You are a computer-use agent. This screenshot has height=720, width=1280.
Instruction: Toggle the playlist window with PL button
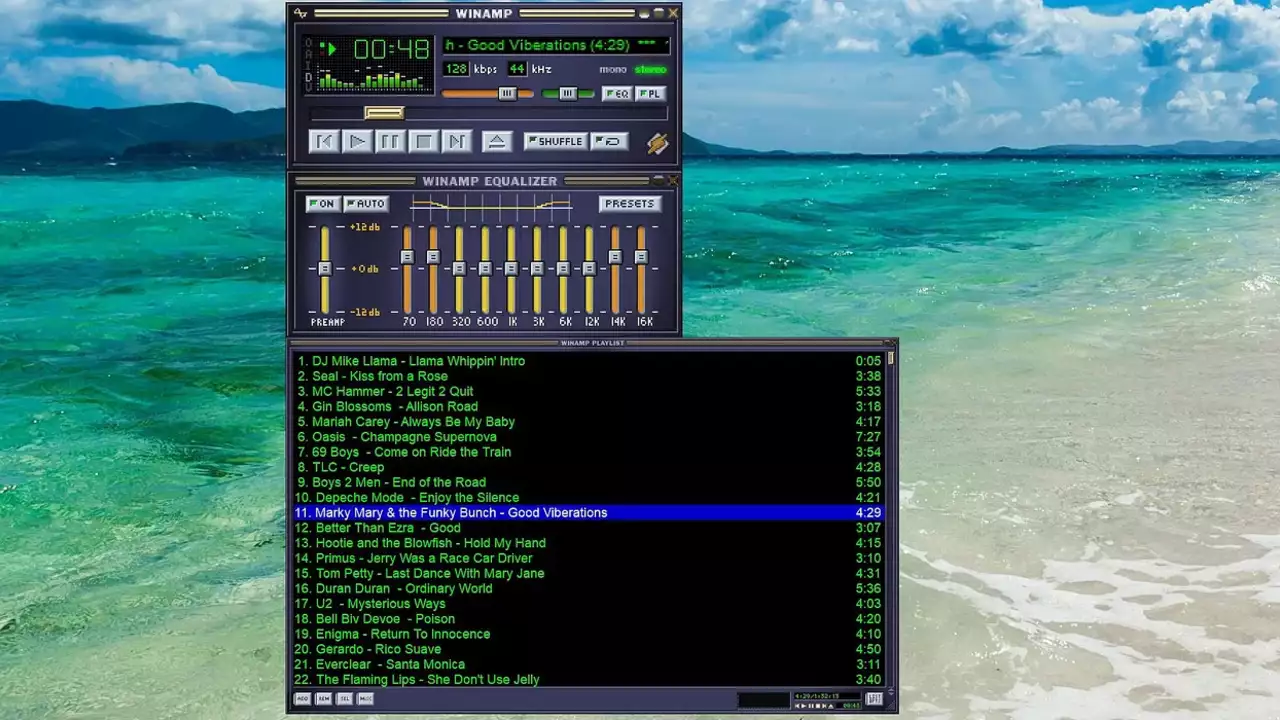pyautogui.click(x=650, y=94)
